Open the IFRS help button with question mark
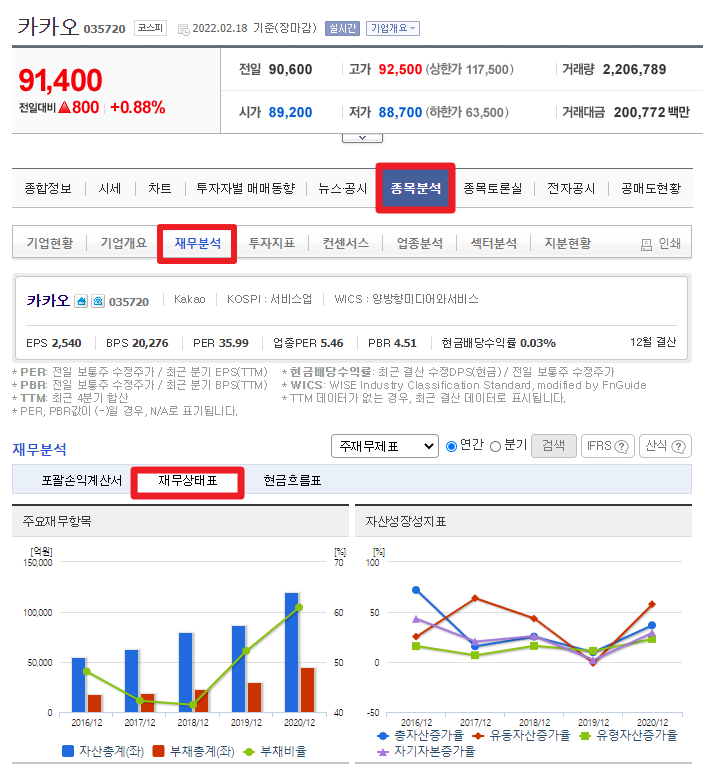 coord(608,446)
